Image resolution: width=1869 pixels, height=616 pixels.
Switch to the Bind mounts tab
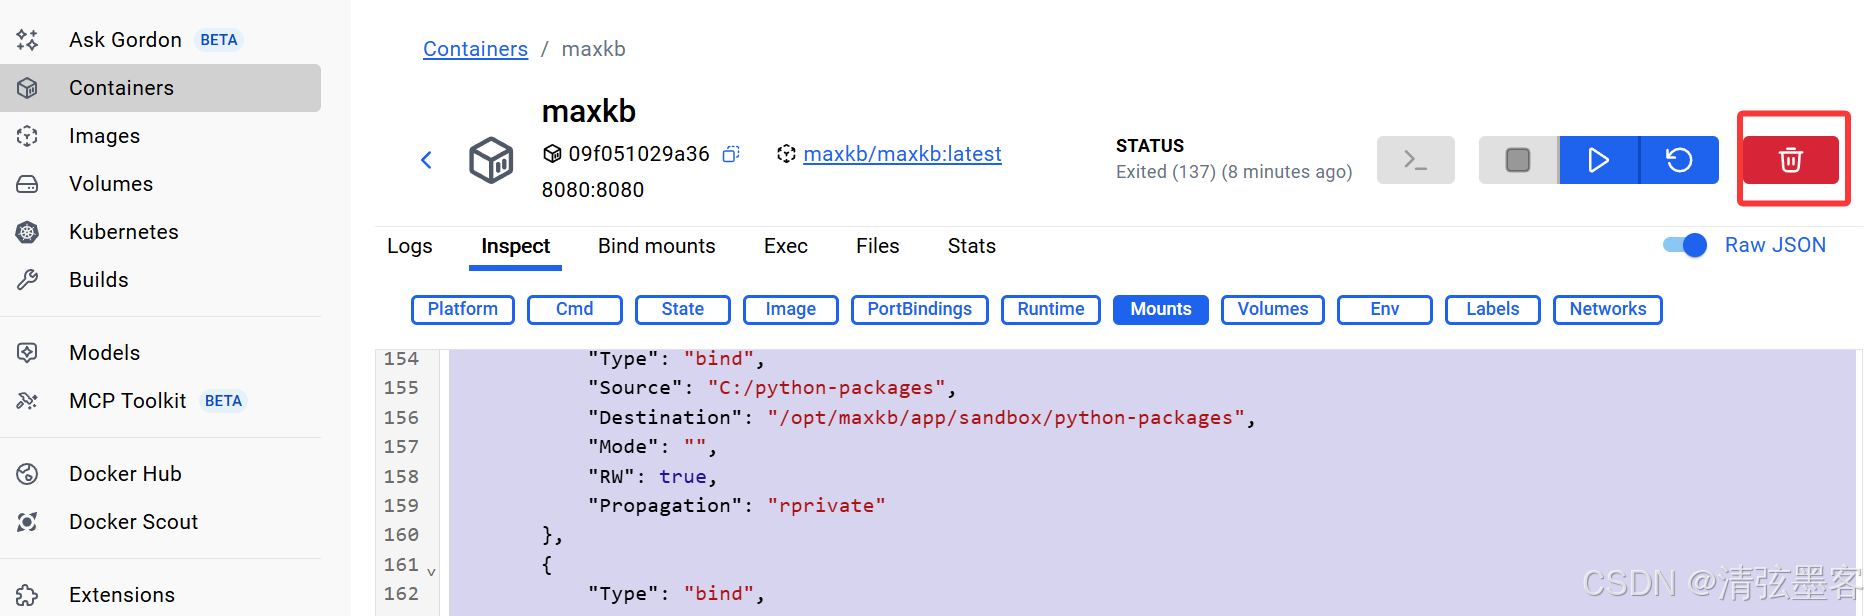[x=657, y=246]
